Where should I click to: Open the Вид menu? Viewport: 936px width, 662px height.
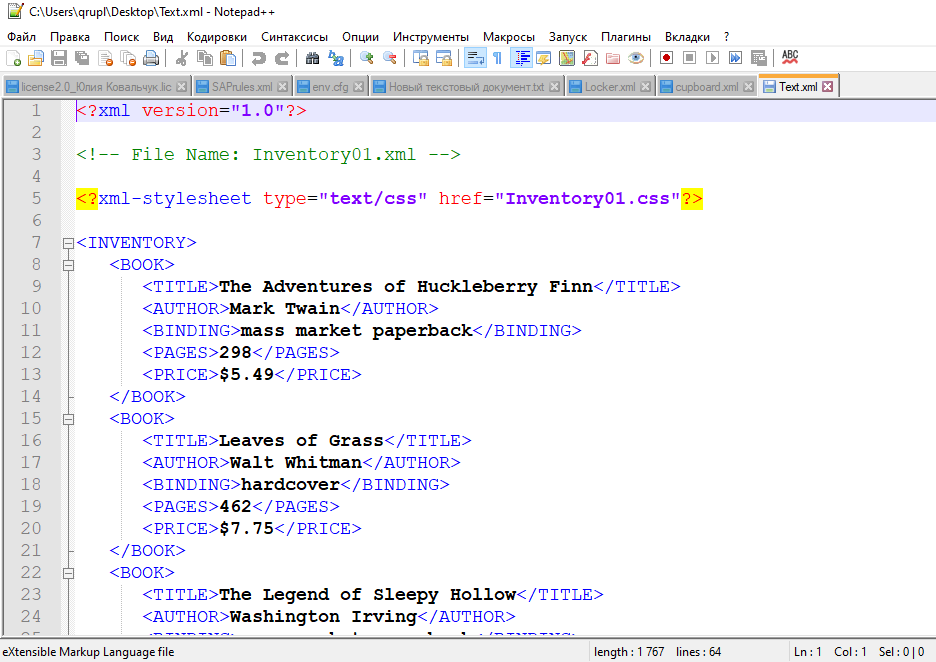click(x=163, y=37)
